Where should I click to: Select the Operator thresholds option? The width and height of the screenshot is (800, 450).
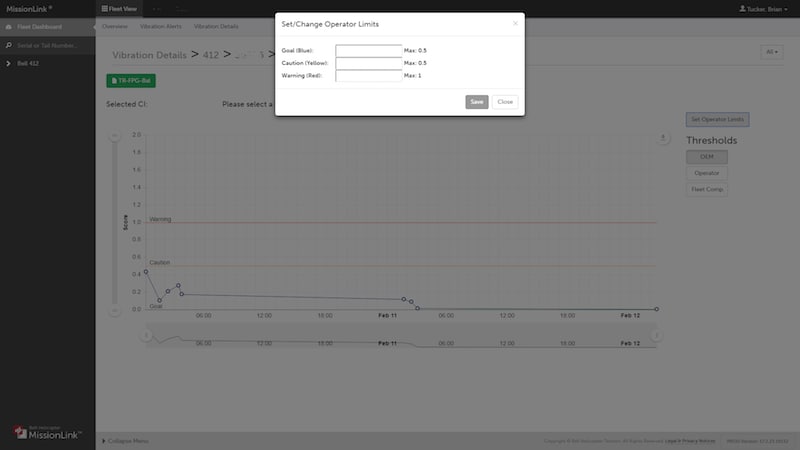point(706,173)
